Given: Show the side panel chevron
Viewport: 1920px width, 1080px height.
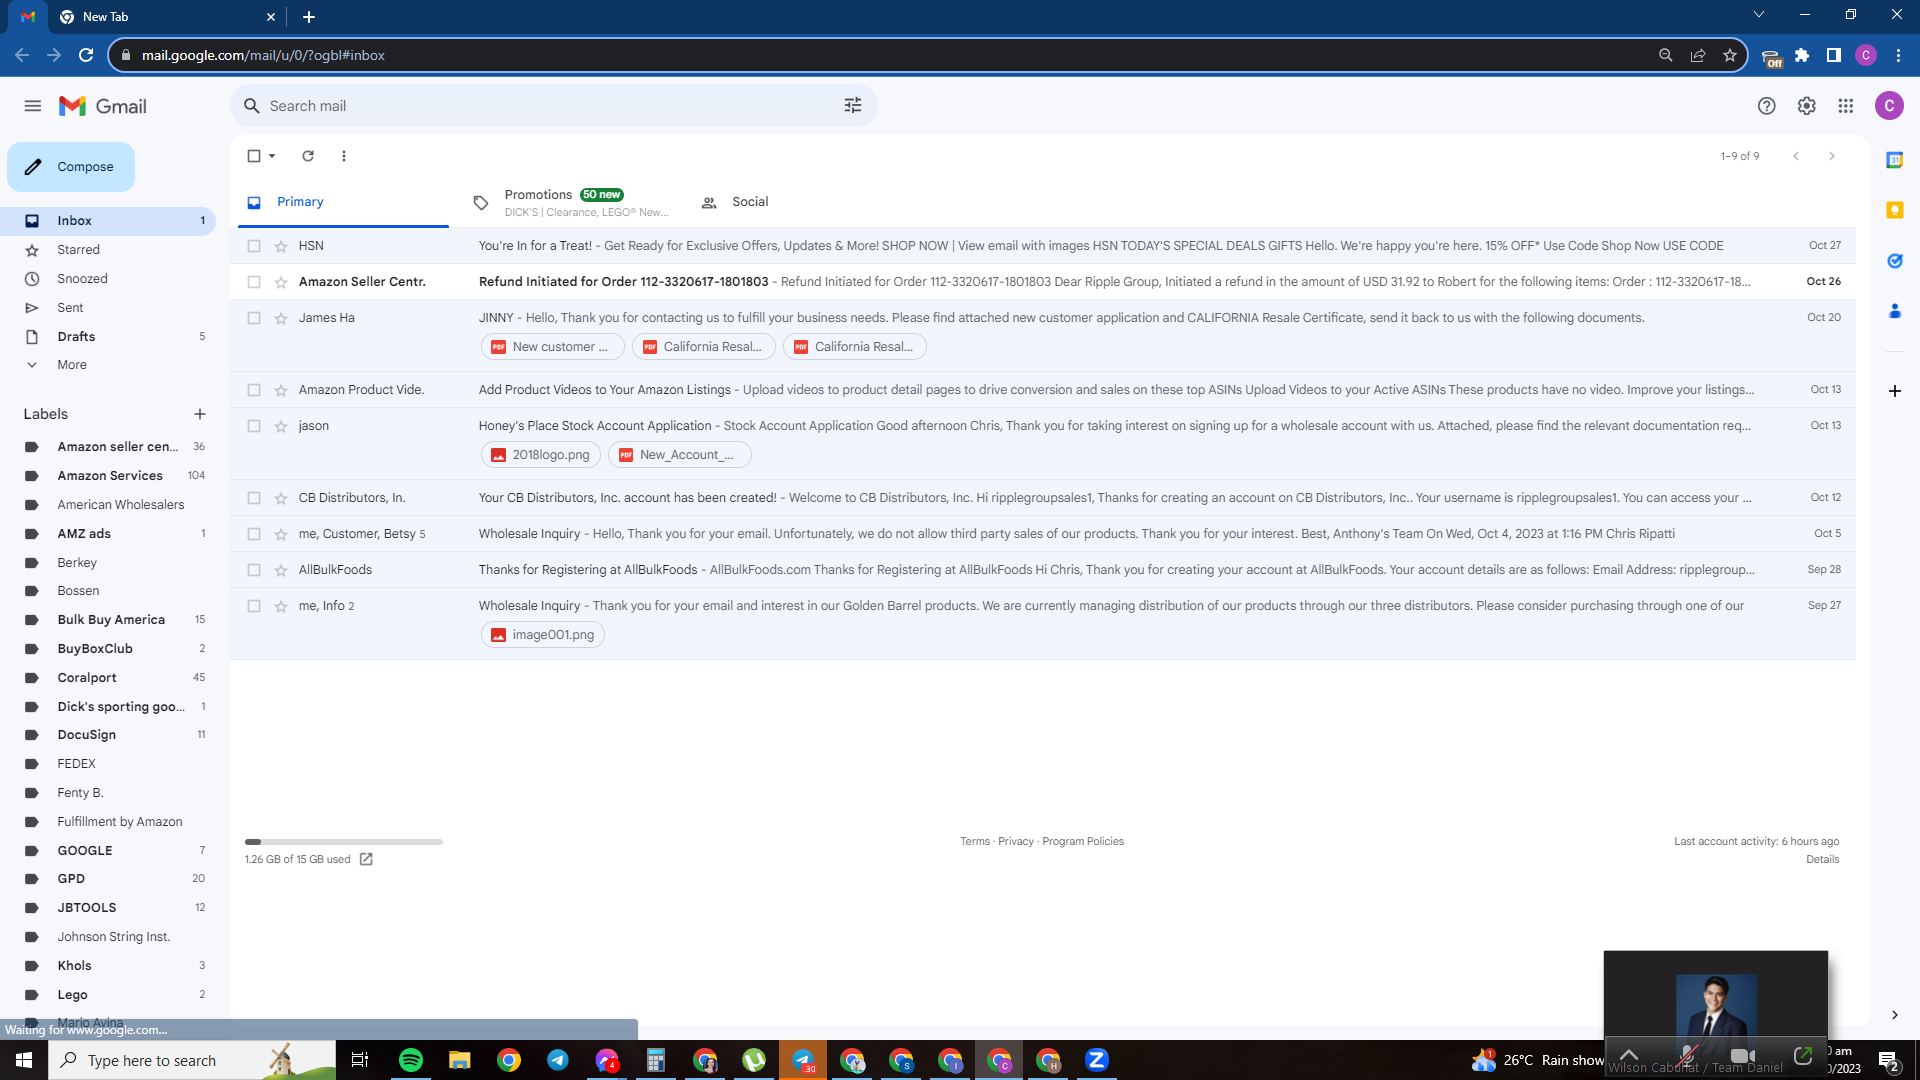Looking at the screenshot, I should coord(1894,1015).
